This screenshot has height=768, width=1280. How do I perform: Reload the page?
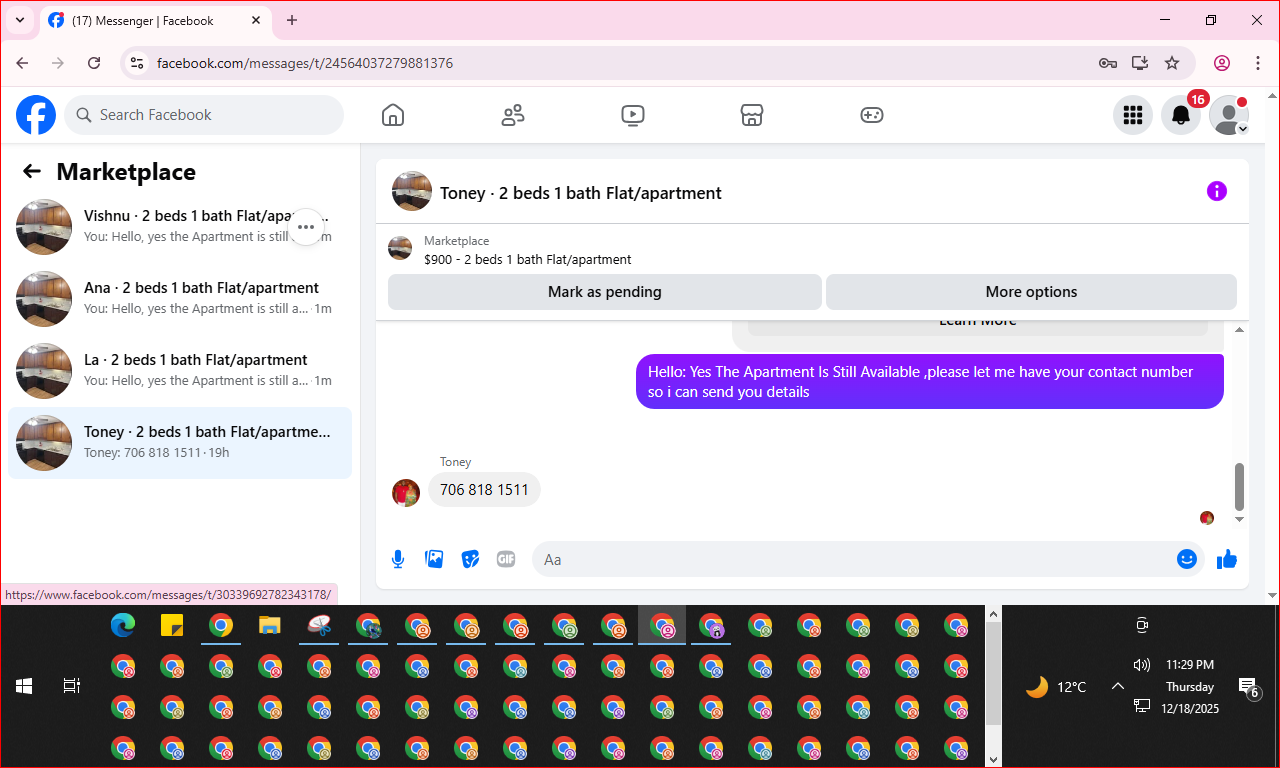[94, 63]
